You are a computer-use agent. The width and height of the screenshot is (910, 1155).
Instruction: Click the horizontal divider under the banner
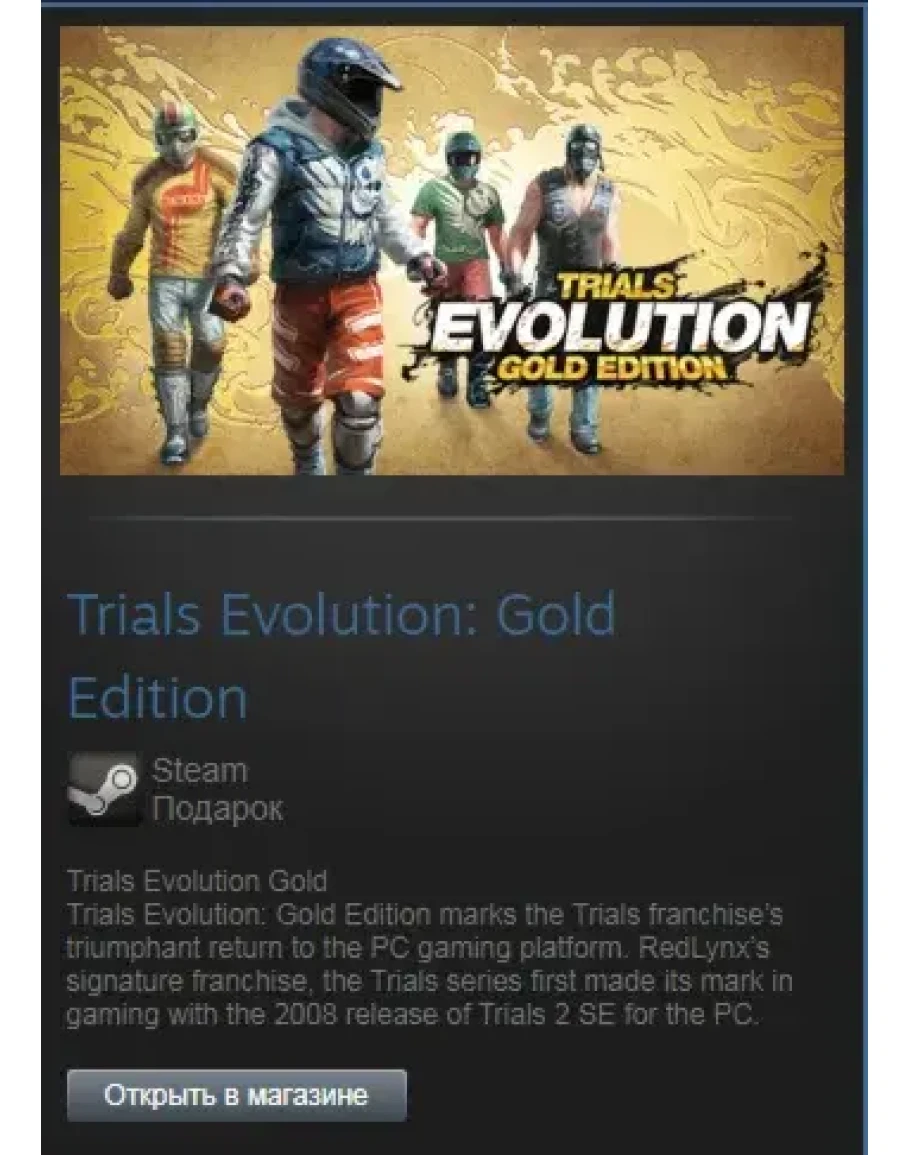(440, 519)
